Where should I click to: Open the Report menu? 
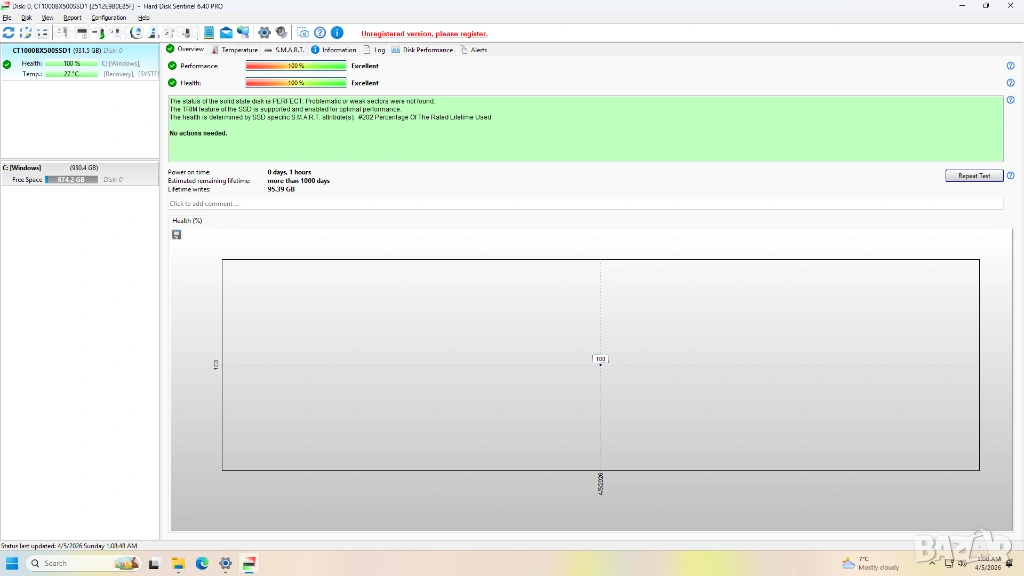[x=72, y=18]
